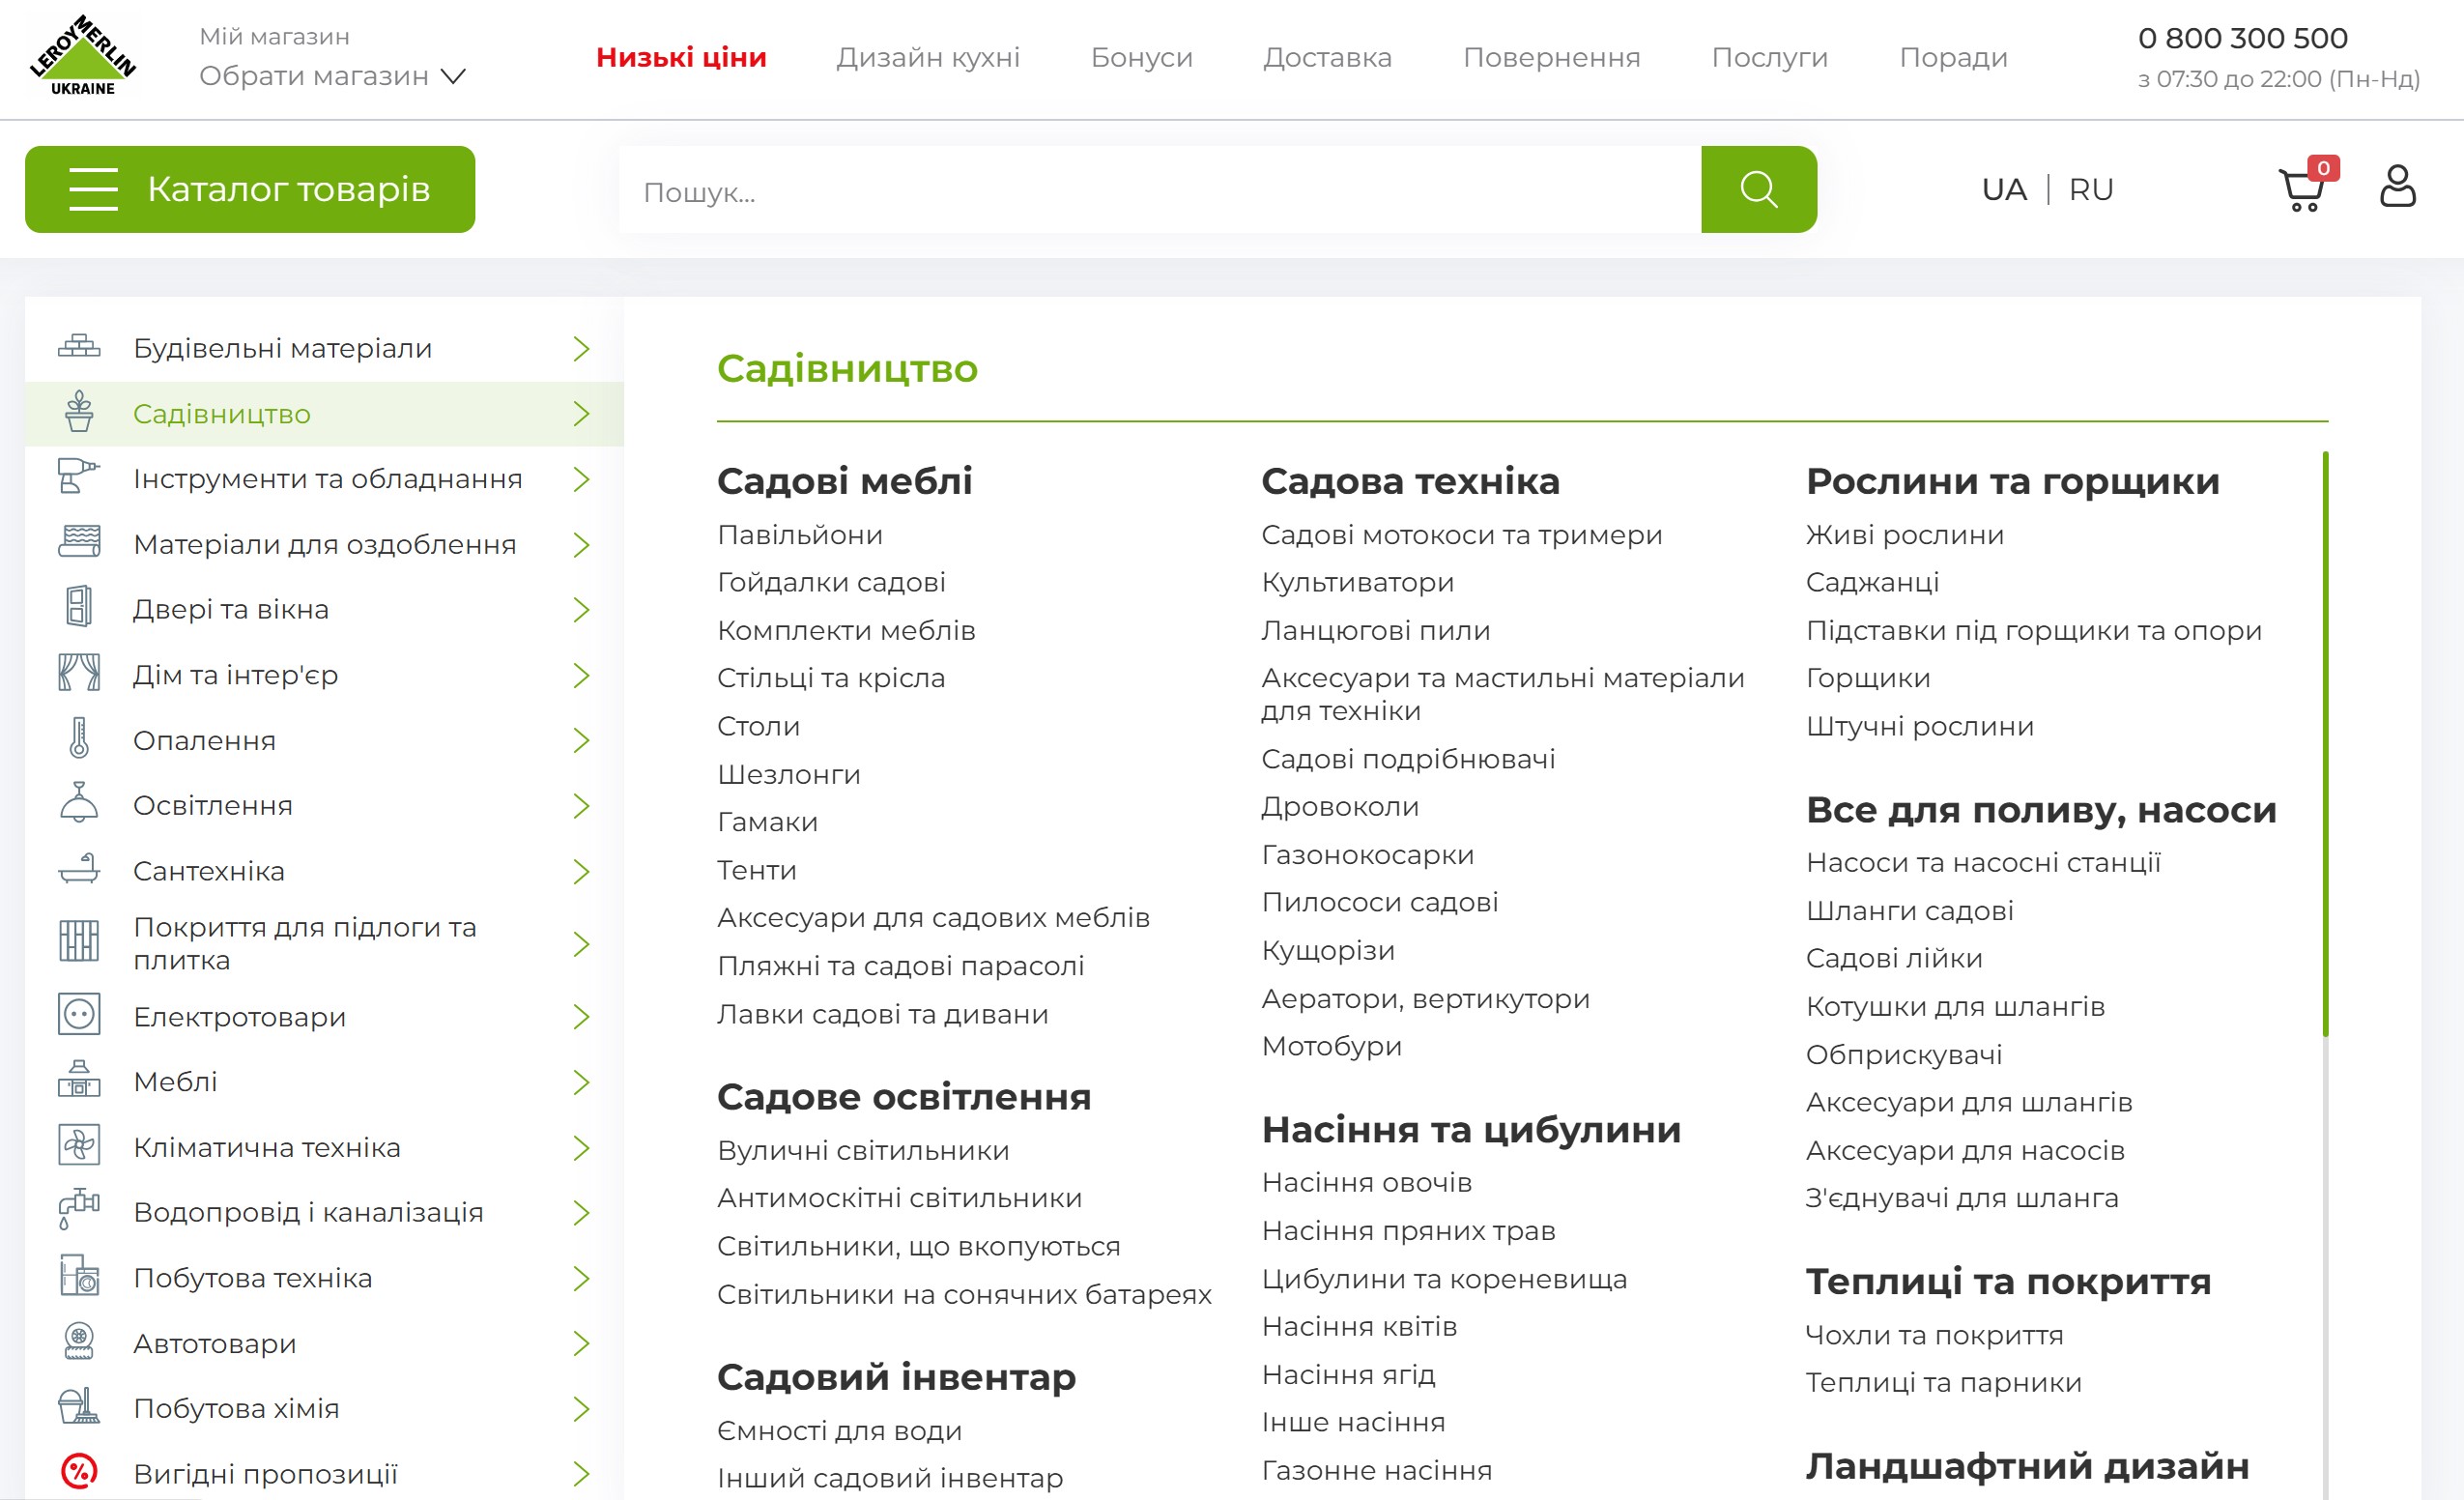
Task: Click the lamp icon for Освітлення
Action: coord(79,804)
